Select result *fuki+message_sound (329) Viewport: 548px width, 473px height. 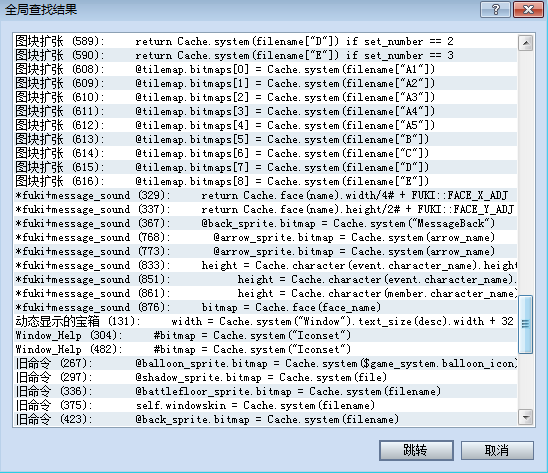point(266,195)
